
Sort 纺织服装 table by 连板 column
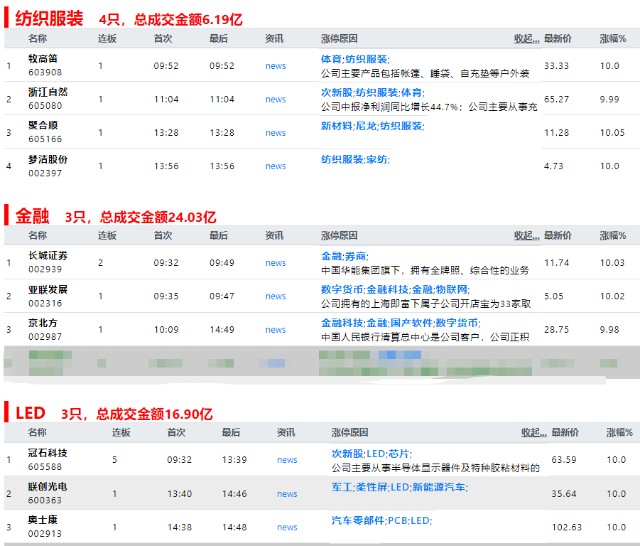coord(107,39)
